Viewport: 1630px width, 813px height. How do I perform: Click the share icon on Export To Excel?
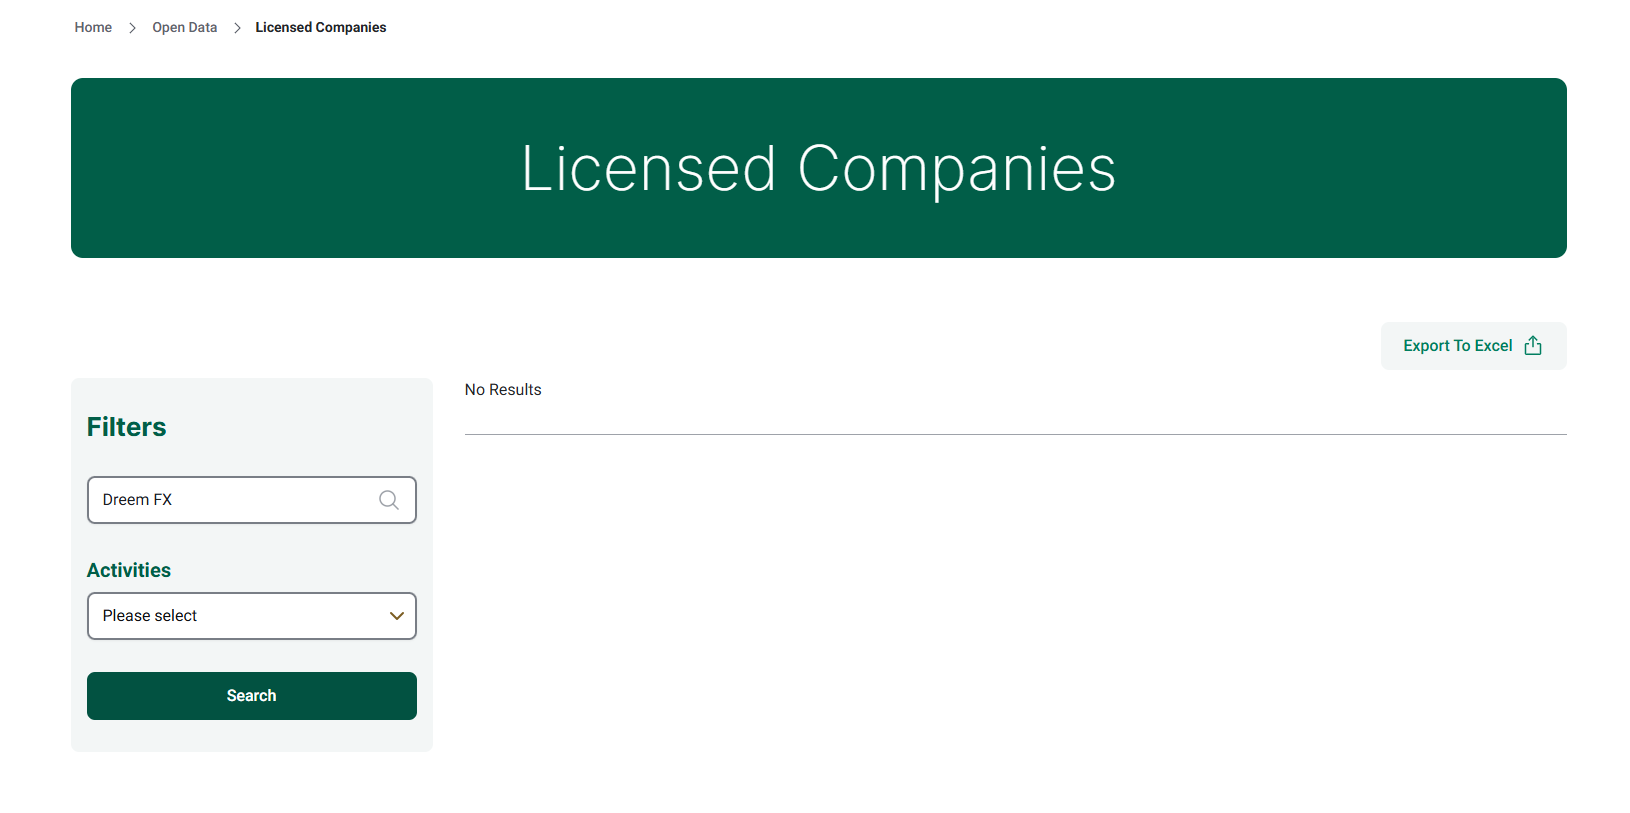tap(1533, 346)
